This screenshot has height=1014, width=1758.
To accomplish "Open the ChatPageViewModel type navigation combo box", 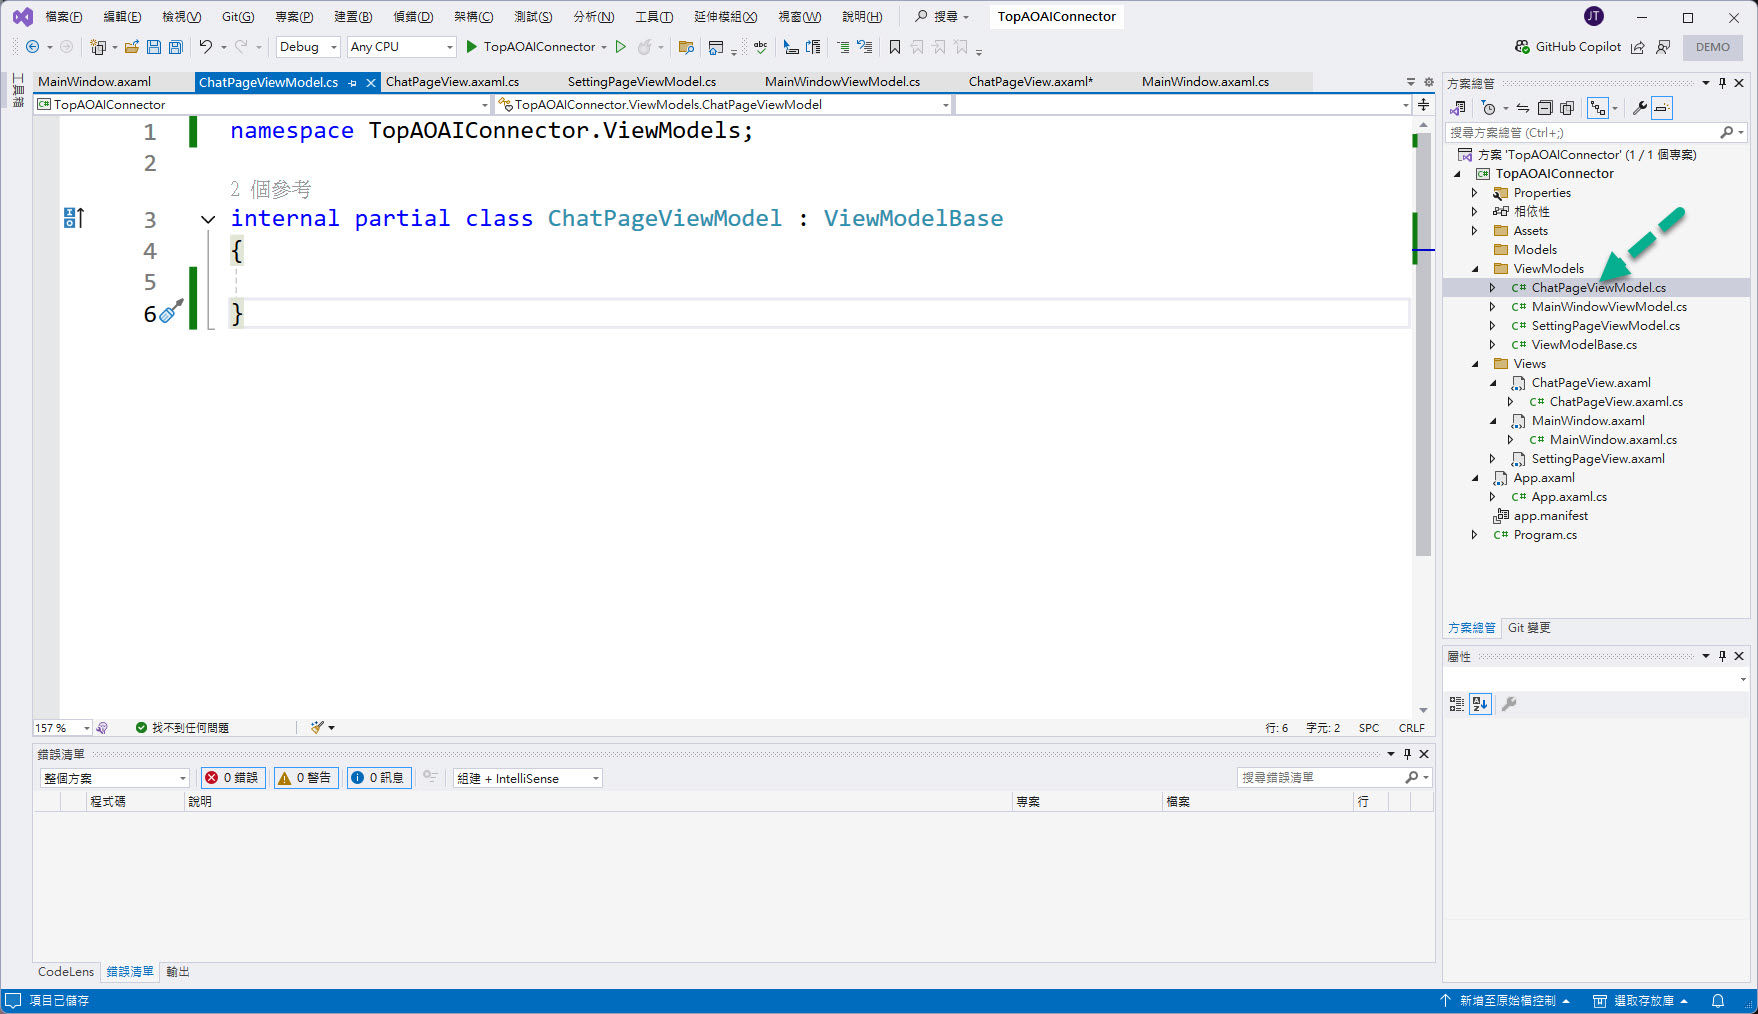I will [x=723, y=104].
